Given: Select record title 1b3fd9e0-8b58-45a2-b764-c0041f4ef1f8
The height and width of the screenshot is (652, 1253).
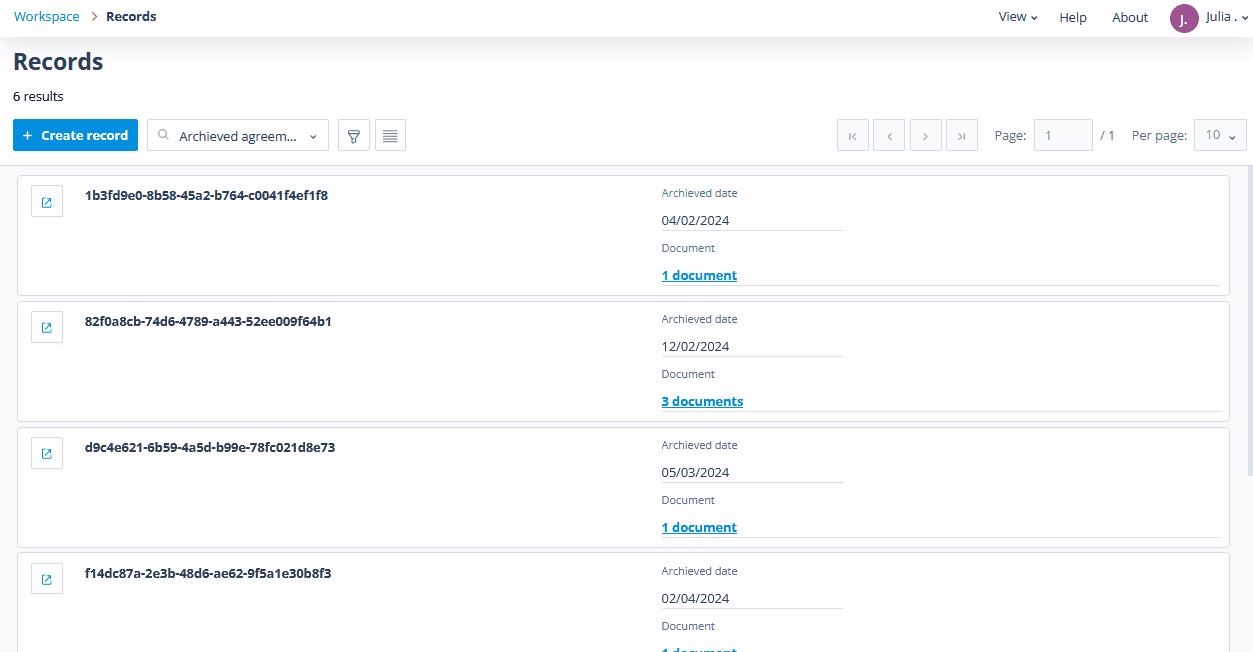Looking at the screenshot, I should tap(206, 196).
